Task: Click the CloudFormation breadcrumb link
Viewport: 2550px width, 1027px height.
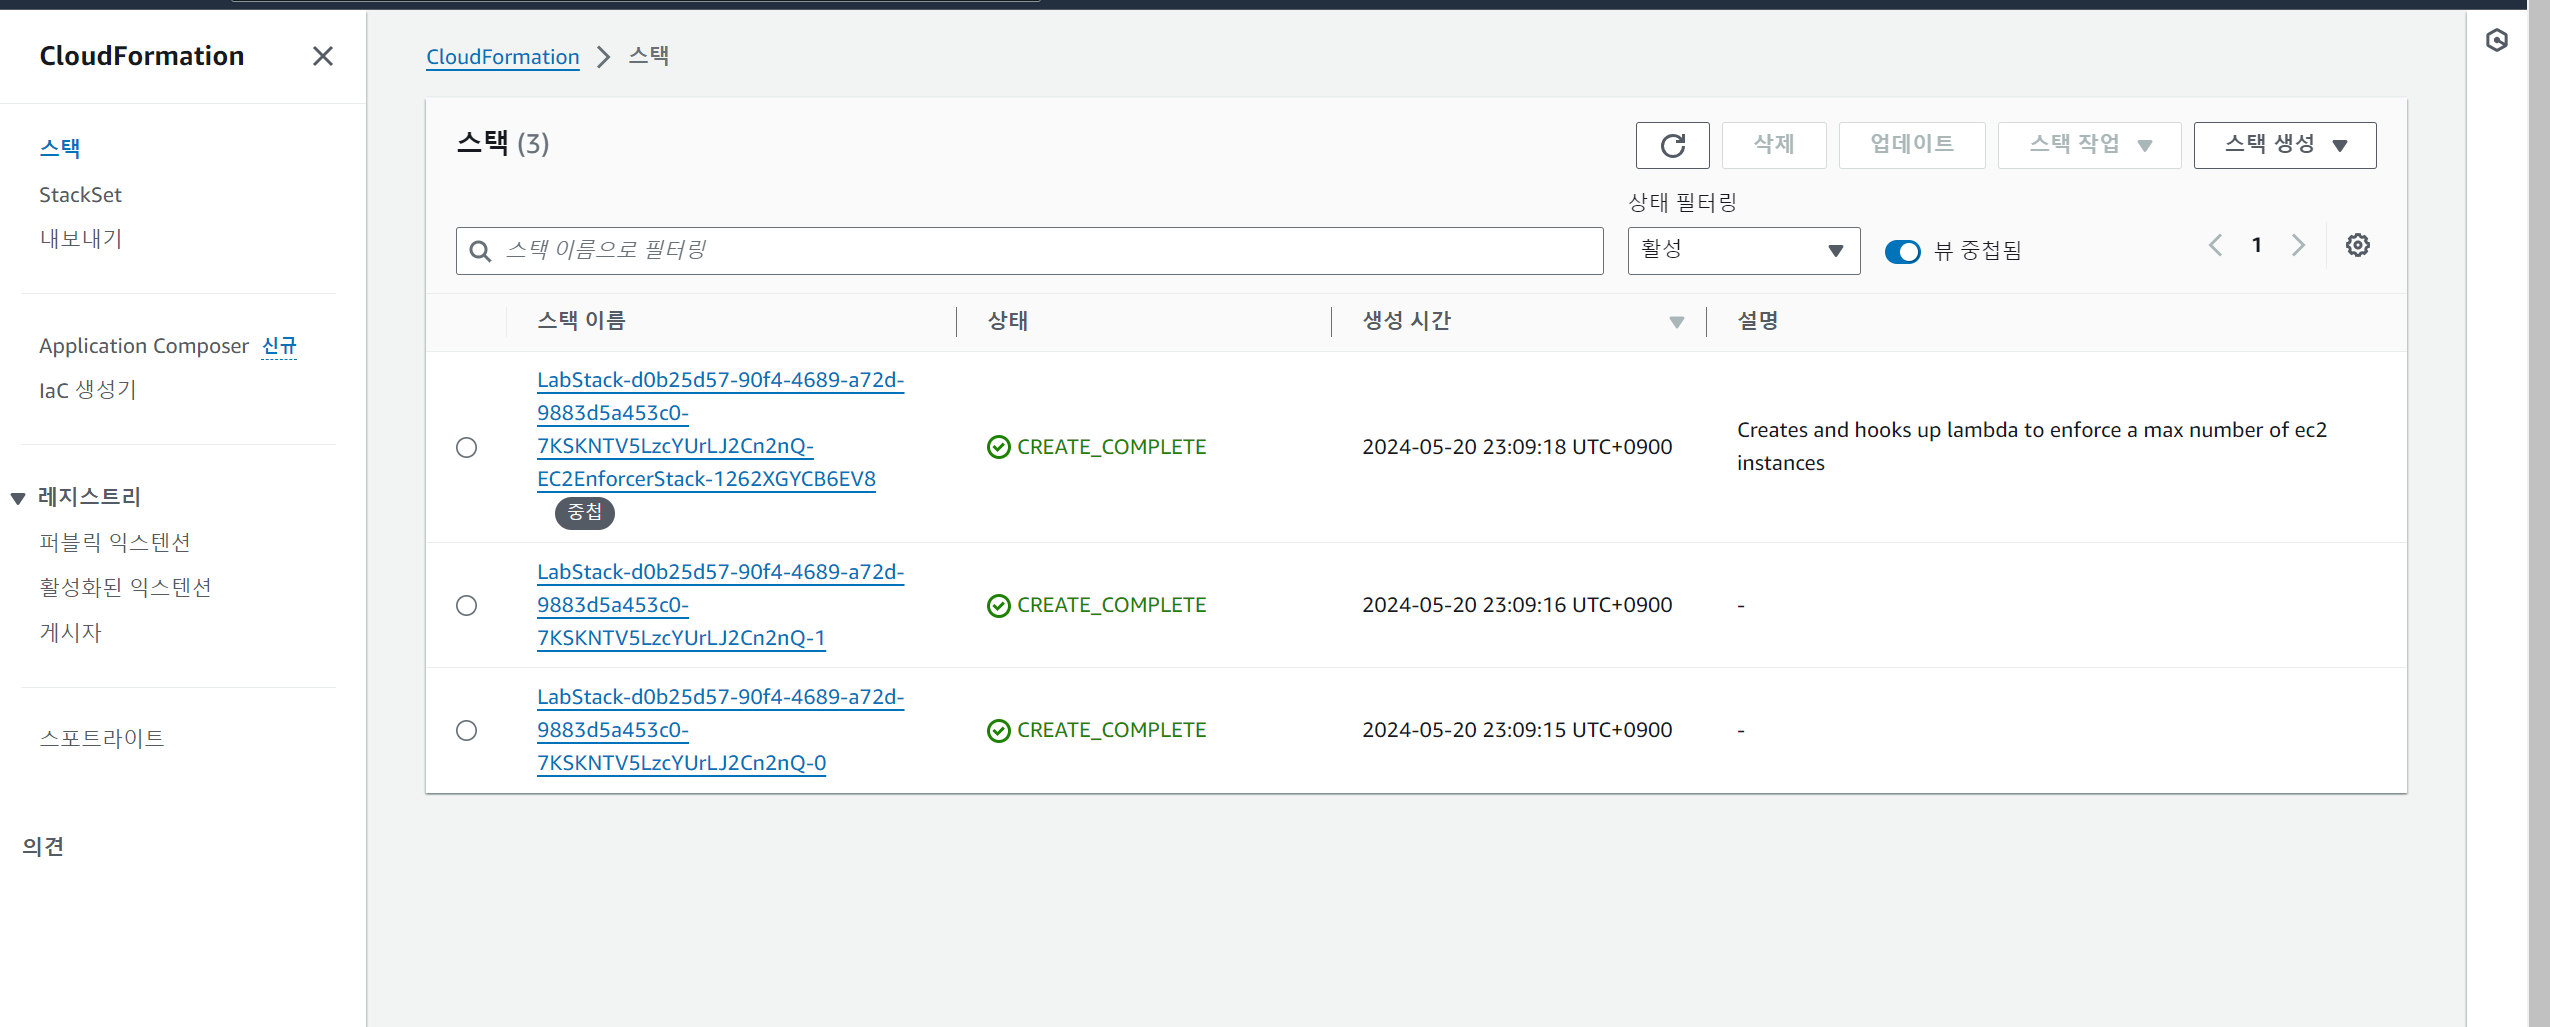Action: (503, 57)
